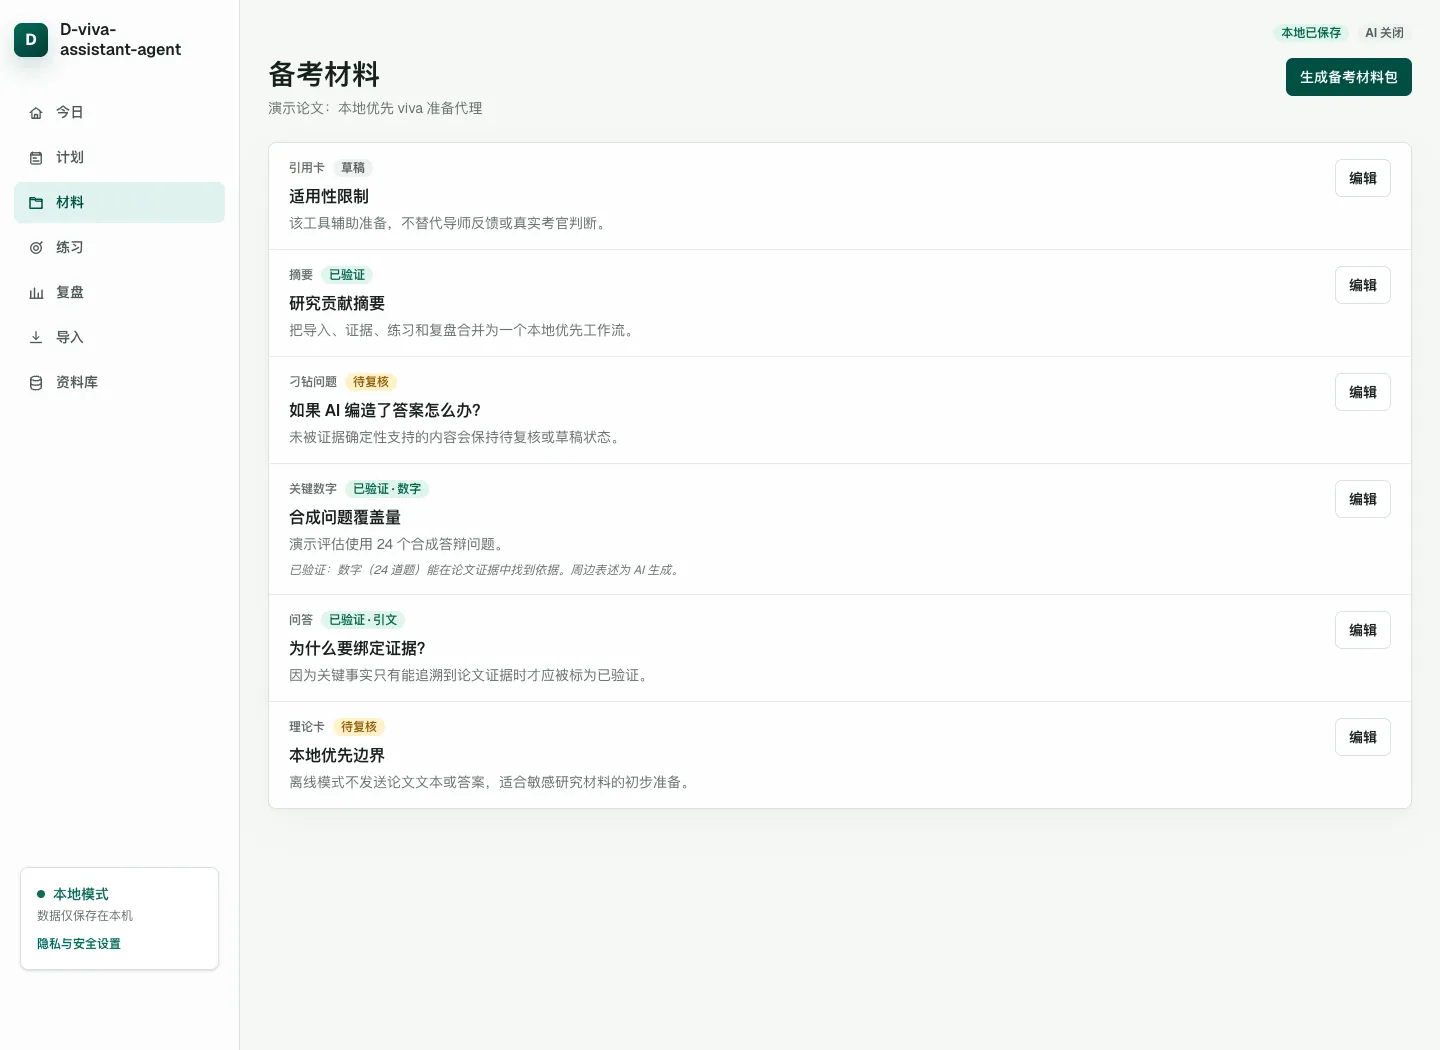This screenshot has width=1440, height=1050.
Task: Click the 备考材料 page heading
Action: tap(324, 74)
